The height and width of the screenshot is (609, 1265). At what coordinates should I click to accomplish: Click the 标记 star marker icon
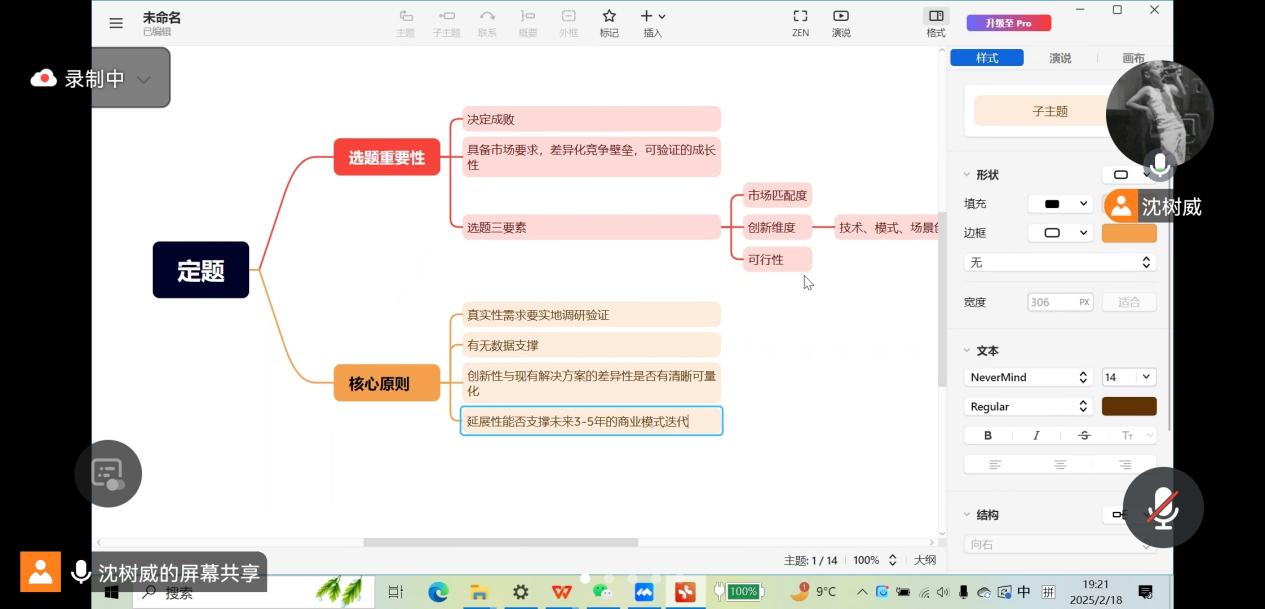click(x=608, y=22)
